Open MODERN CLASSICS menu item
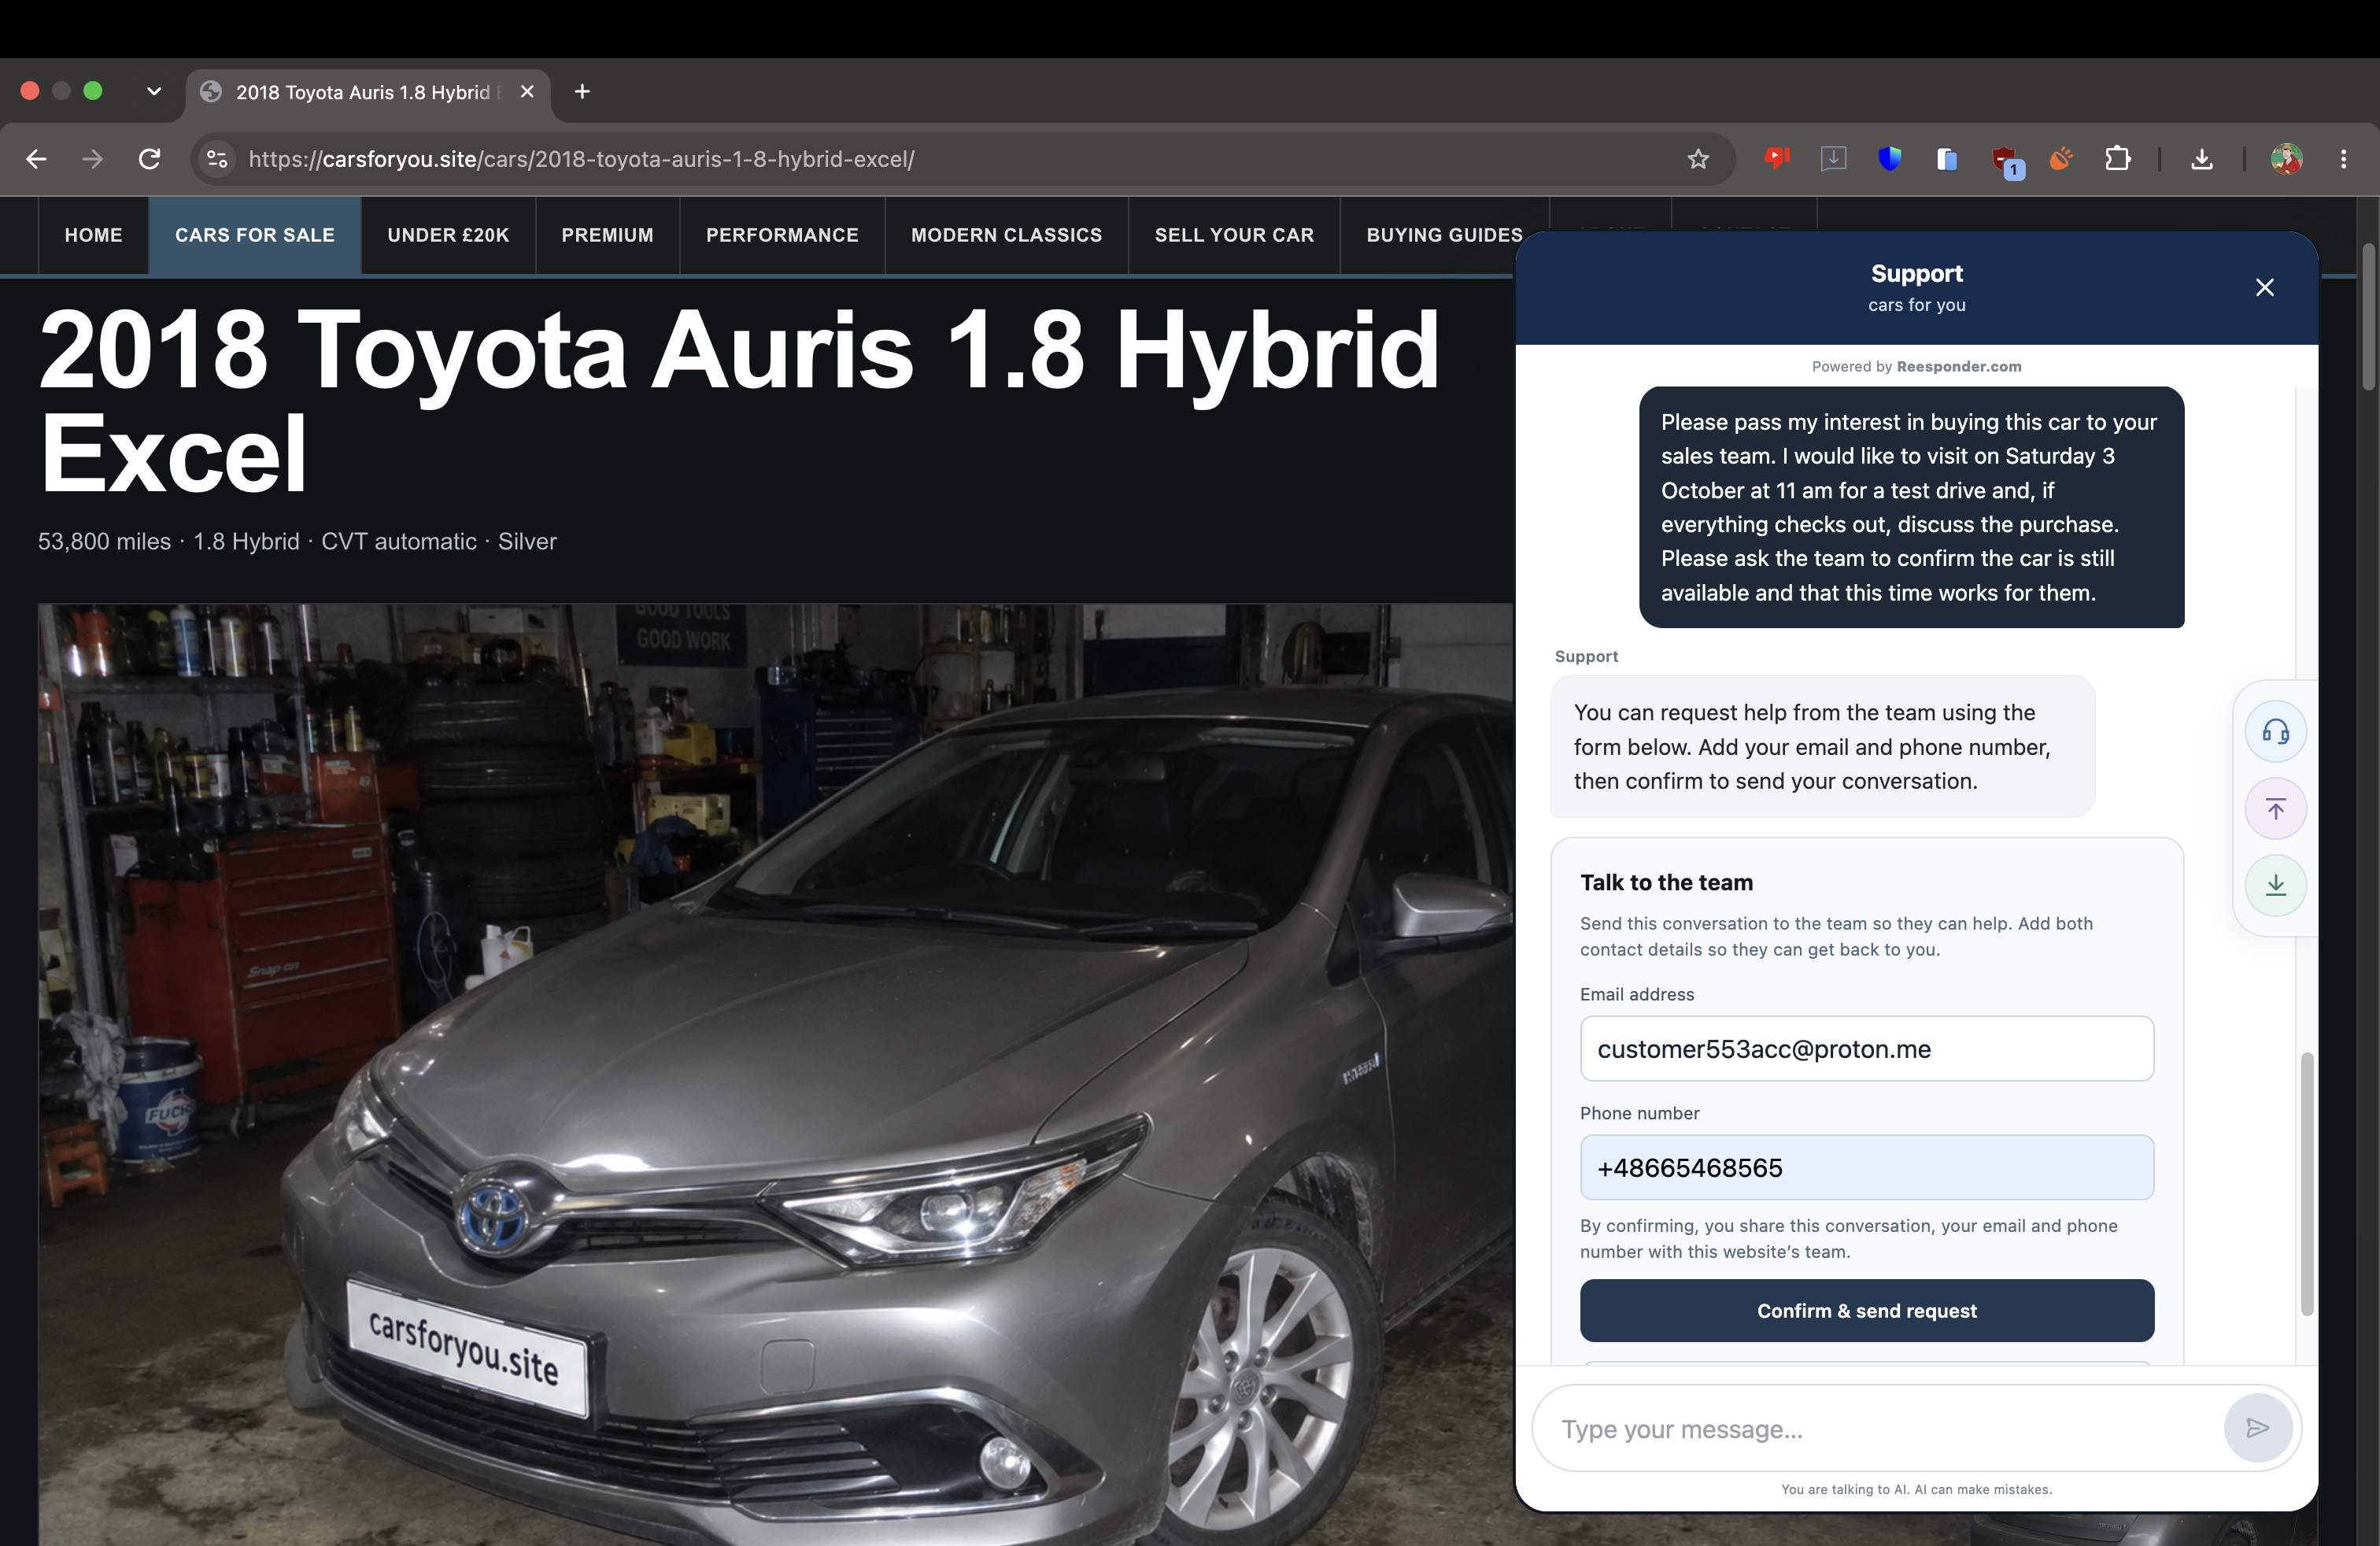Image resolution: width=2380 pixels, height=1546 pixels. click(1007, 235)
